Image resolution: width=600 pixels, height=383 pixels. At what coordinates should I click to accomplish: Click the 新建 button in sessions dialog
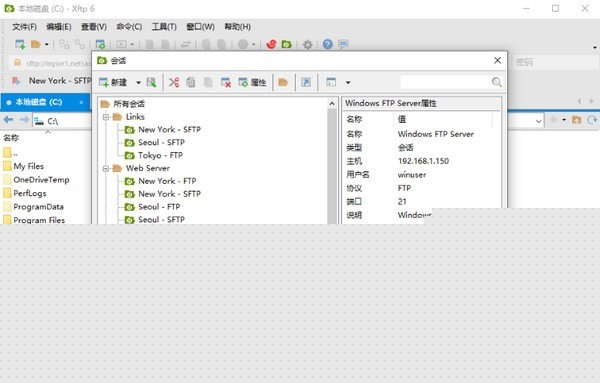coord(113,82)
